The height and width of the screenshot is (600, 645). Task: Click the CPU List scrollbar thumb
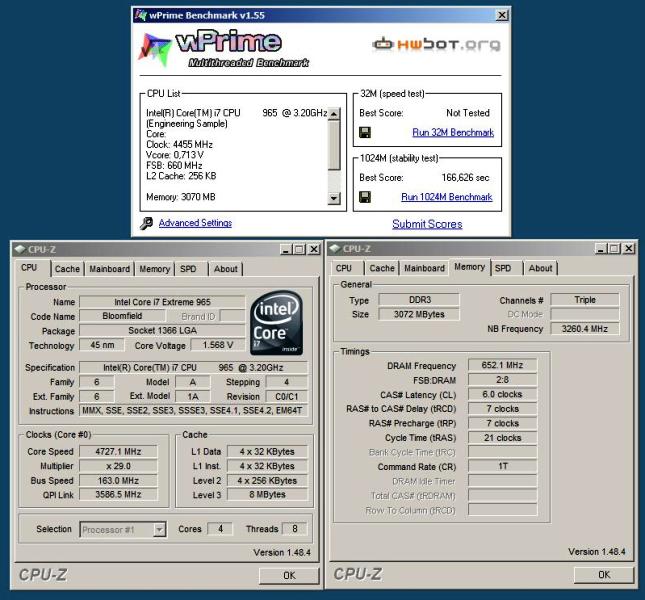(x=334, y=144)
